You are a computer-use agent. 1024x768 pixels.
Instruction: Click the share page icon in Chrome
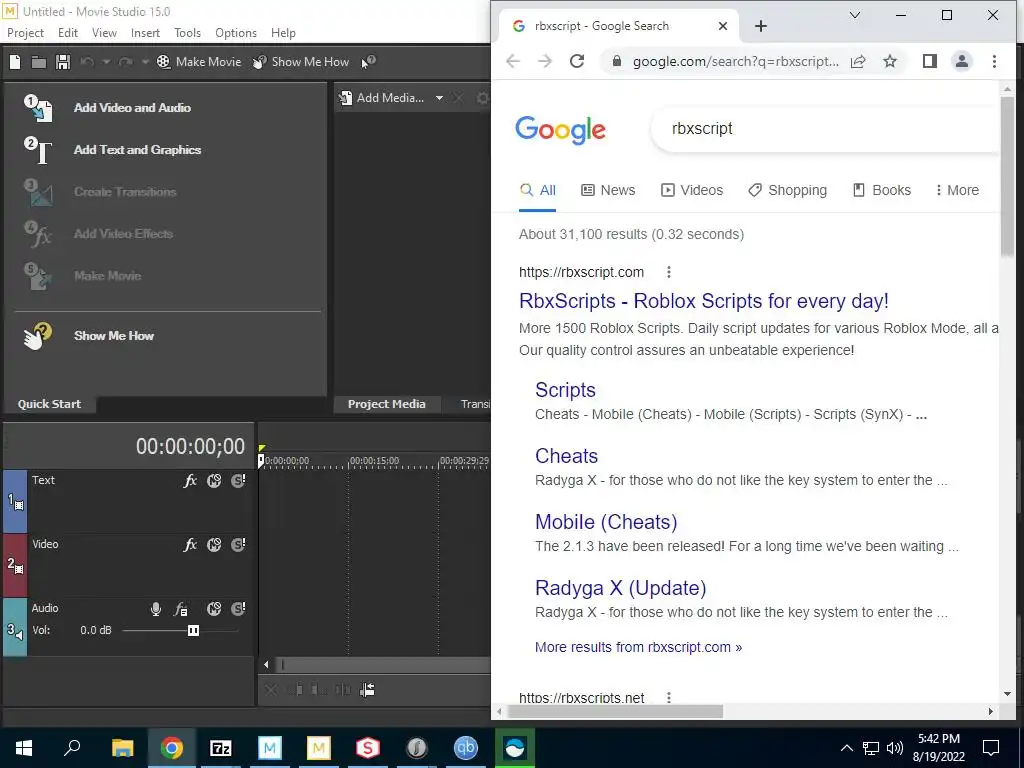tap(858, 61)
